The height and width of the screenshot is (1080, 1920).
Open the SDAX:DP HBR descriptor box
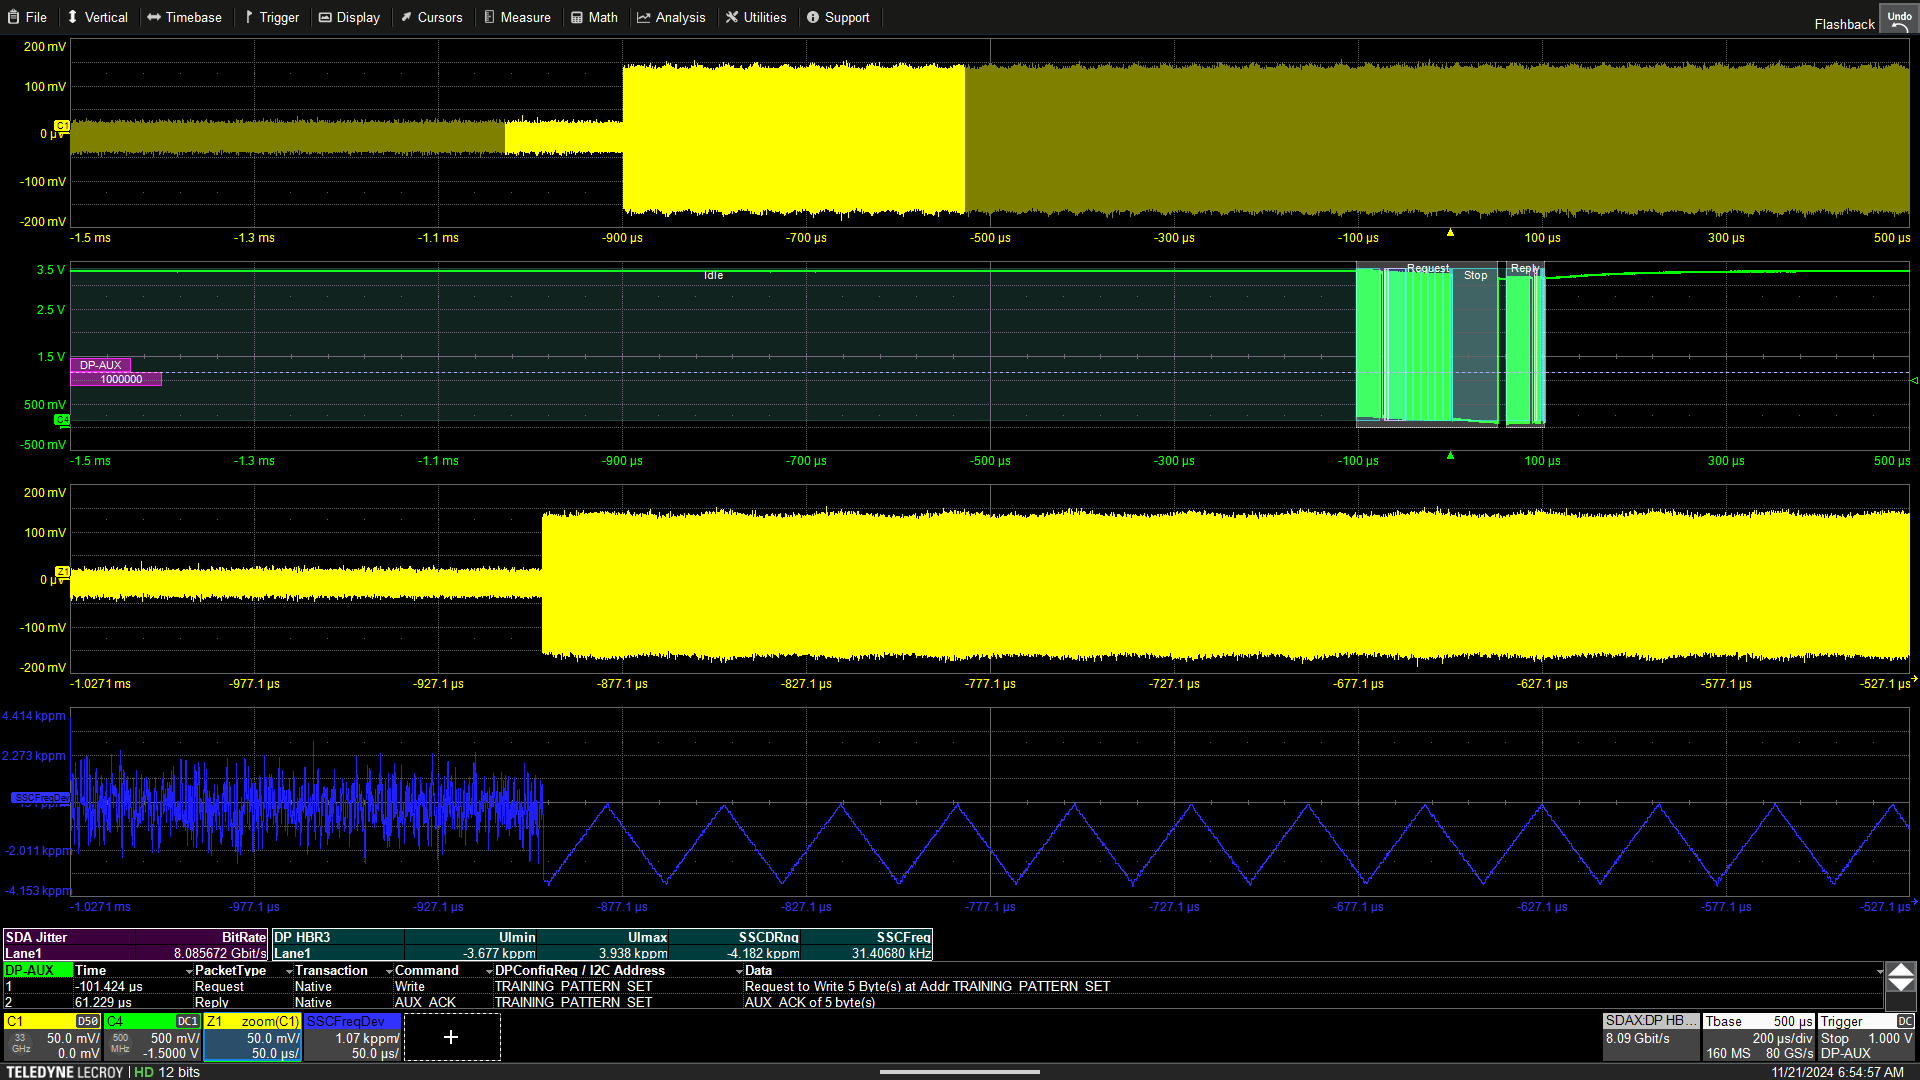[1650, 1037]
